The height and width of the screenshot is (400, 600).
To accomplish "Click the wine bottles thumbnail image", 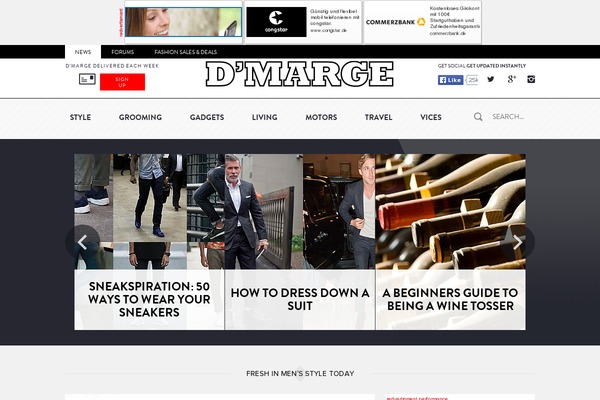I will 451,212.
